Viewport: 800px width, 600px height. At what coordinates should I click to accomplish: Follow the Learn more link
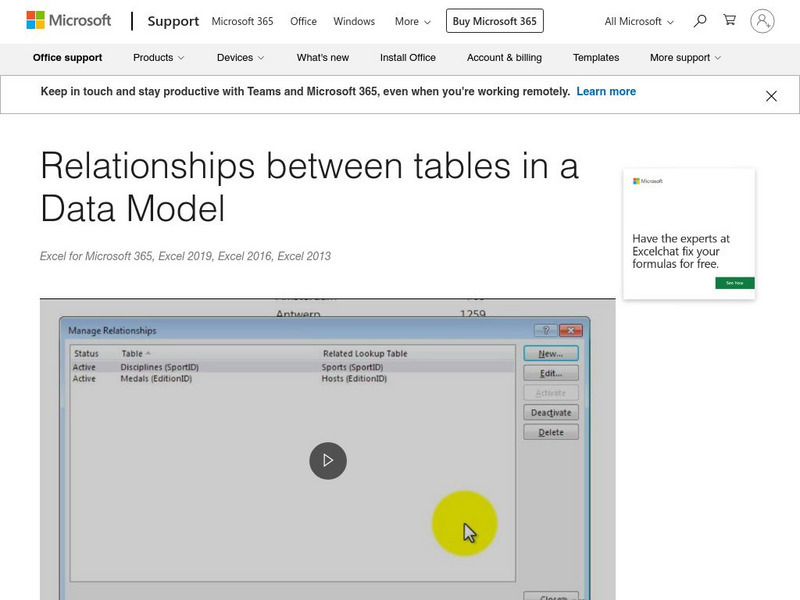[606, 91]
